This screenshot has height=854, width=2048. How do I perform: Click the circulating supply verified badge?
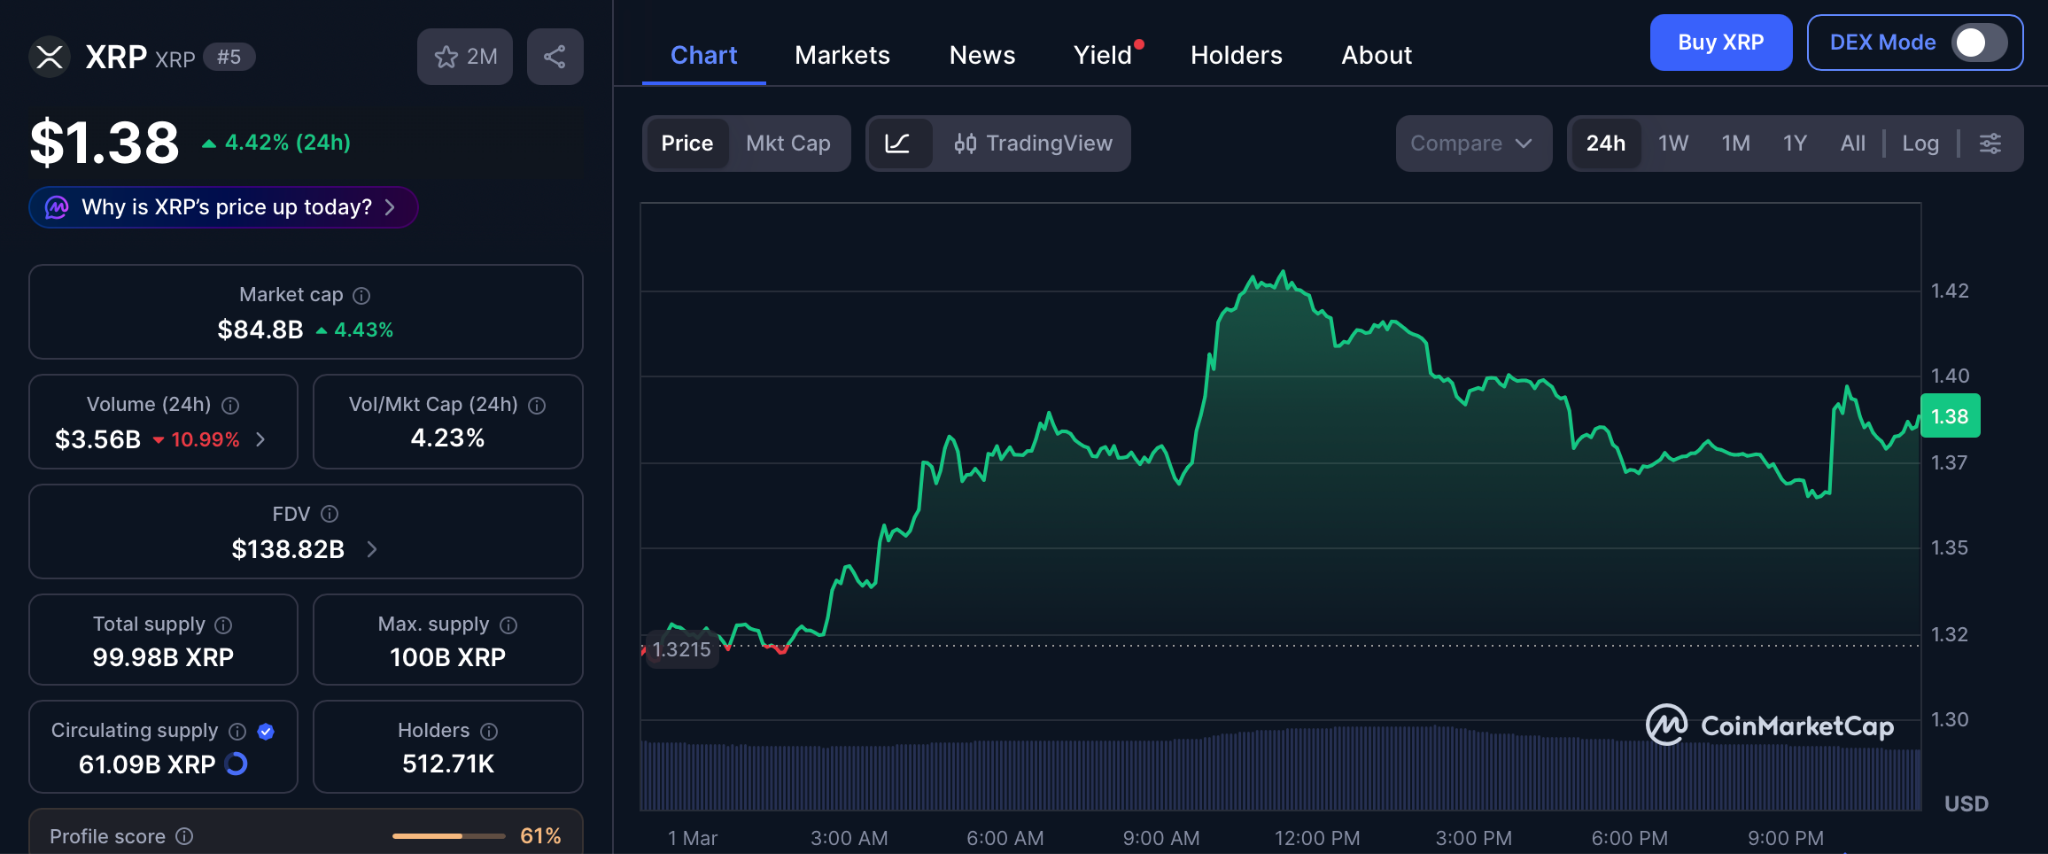[266, 732]
